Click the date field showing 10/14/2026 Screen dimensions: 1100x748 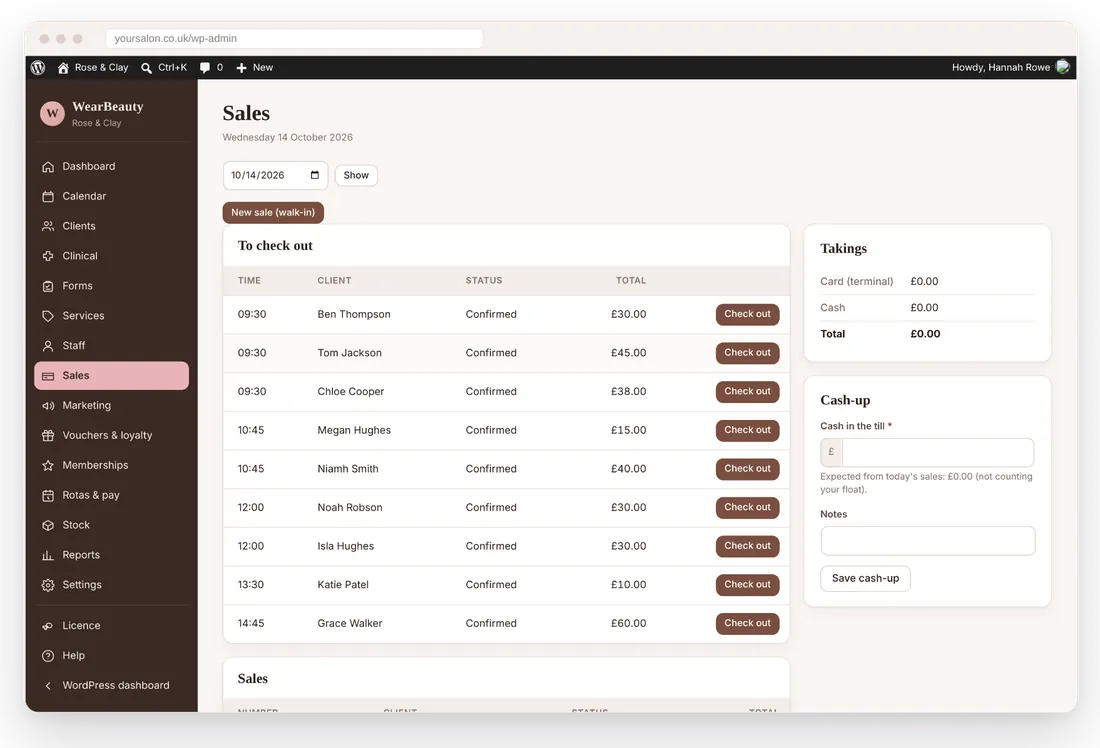[275, 175]
